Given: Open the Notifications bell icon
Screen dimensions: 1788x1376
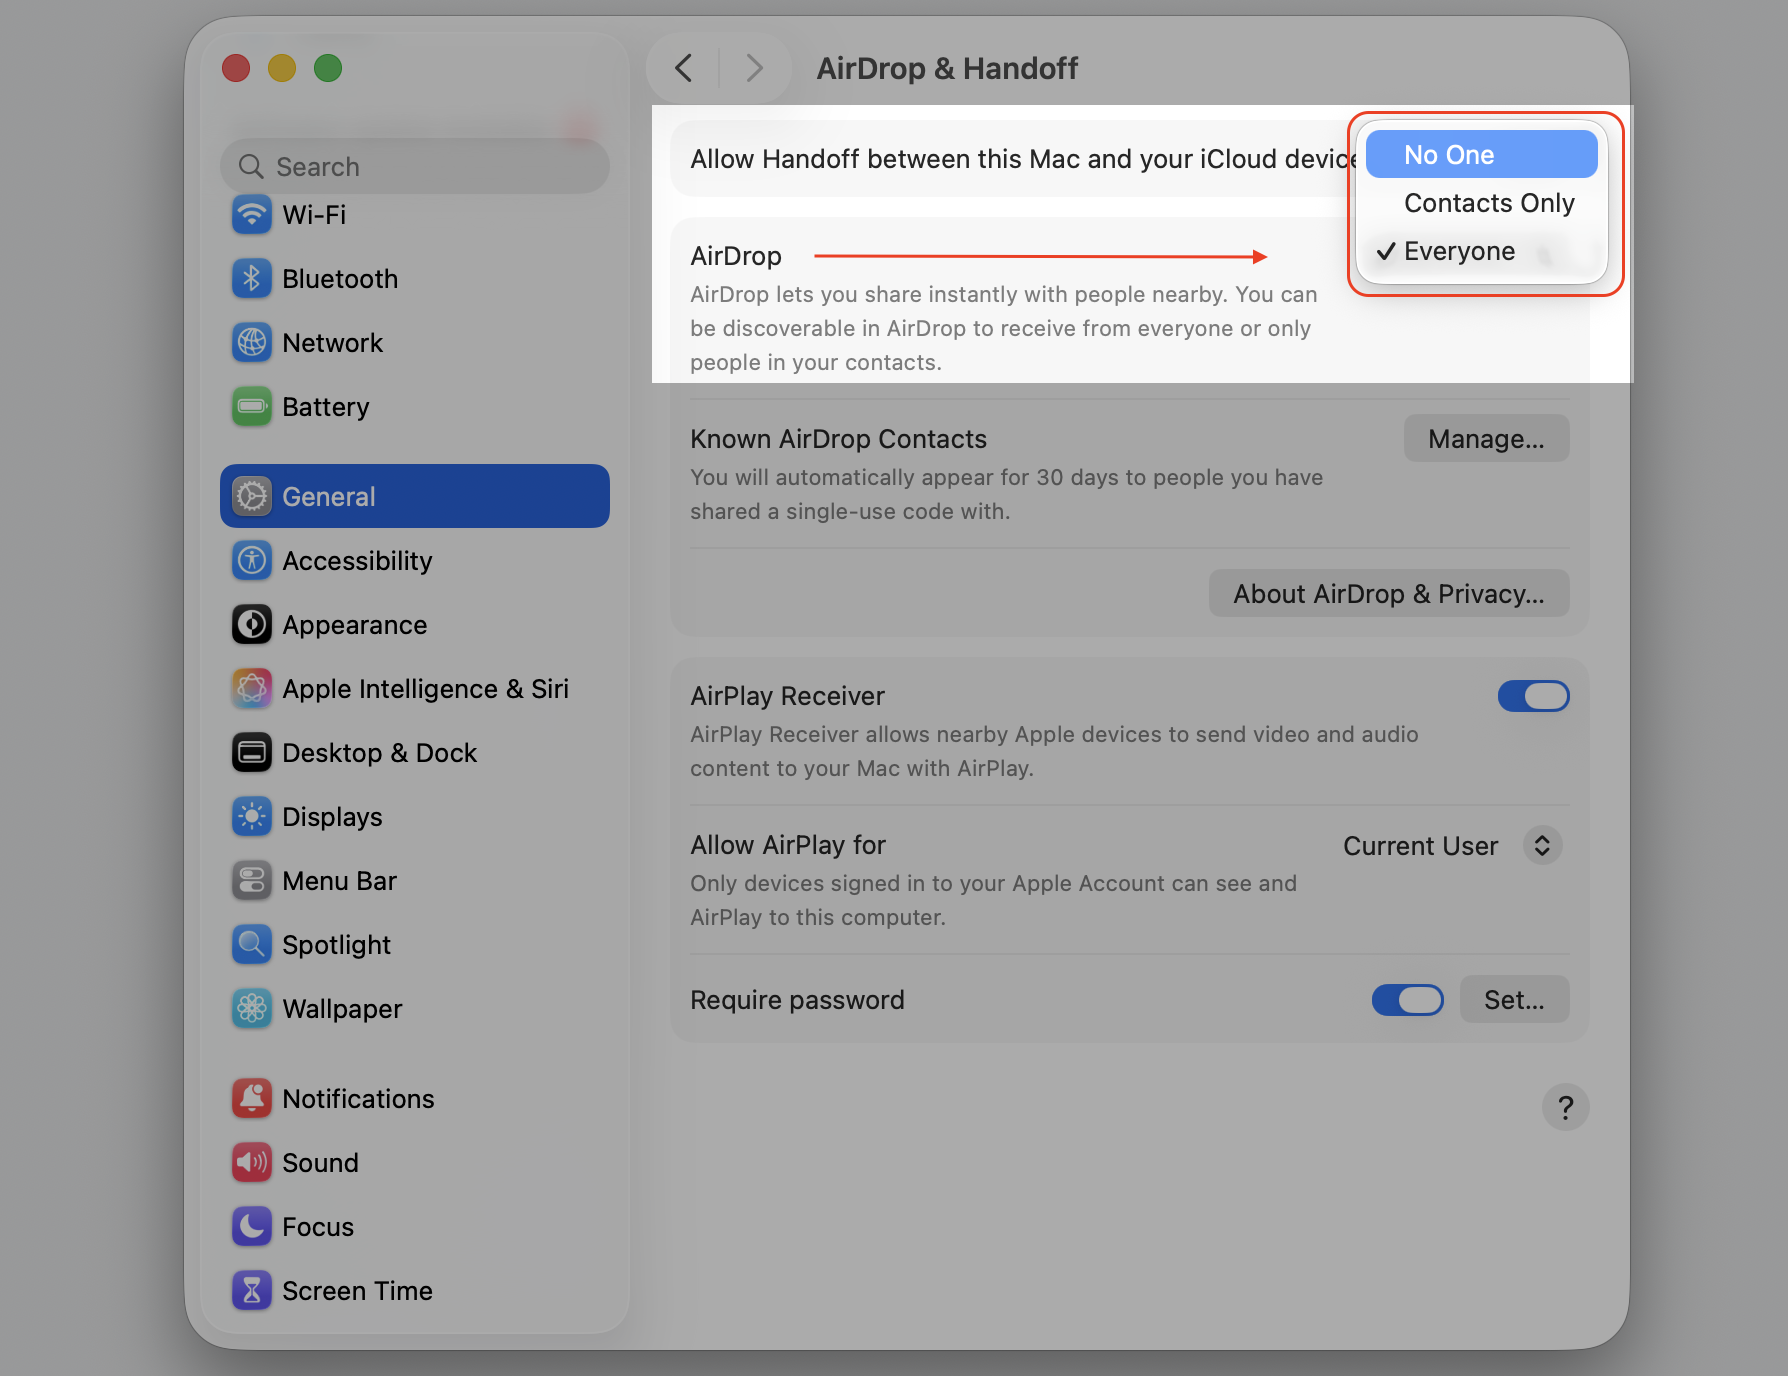Looking at the screenshot, I should [x=252, y=1099].
